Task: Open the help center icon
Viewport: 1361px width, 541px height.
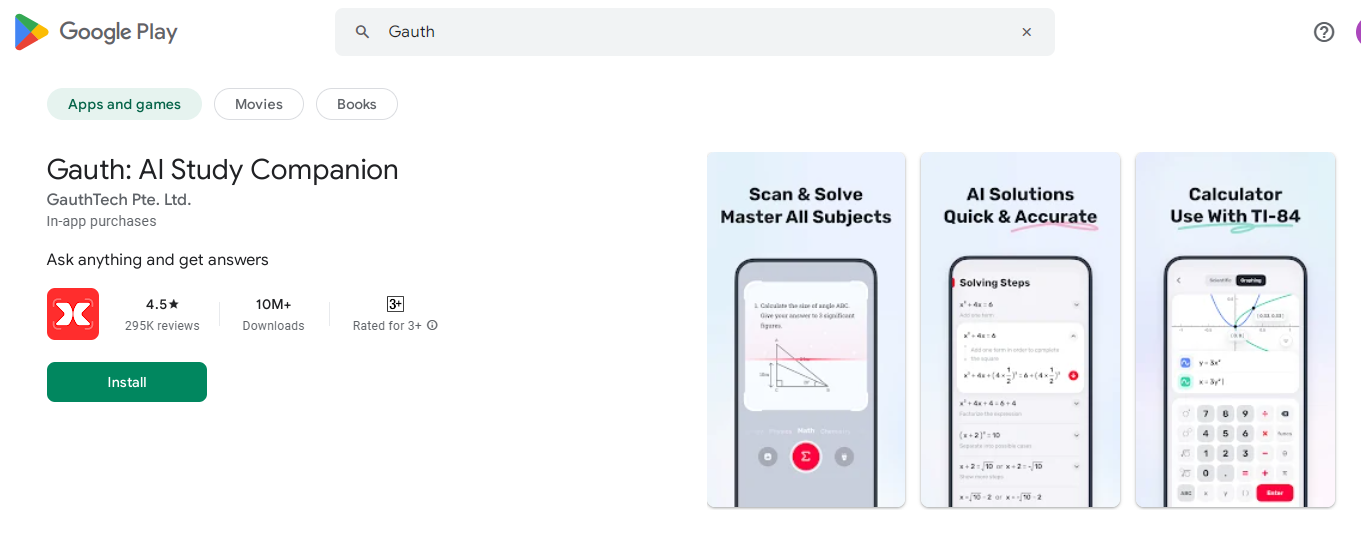Action: [1324, 32]
